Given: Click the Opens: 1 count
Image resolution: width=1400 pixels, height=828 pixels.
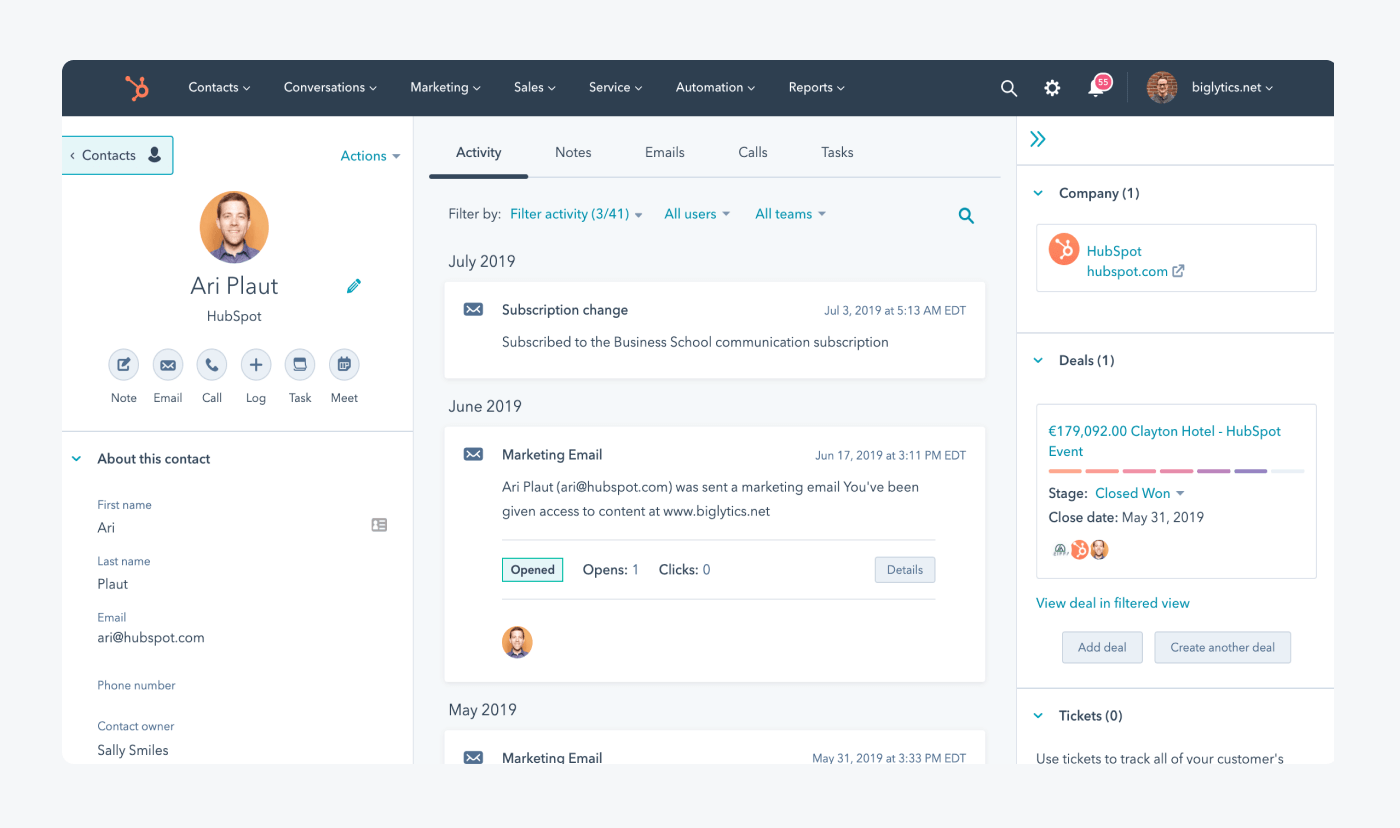Looking at the screenshot, I should [x=611, y=570].
